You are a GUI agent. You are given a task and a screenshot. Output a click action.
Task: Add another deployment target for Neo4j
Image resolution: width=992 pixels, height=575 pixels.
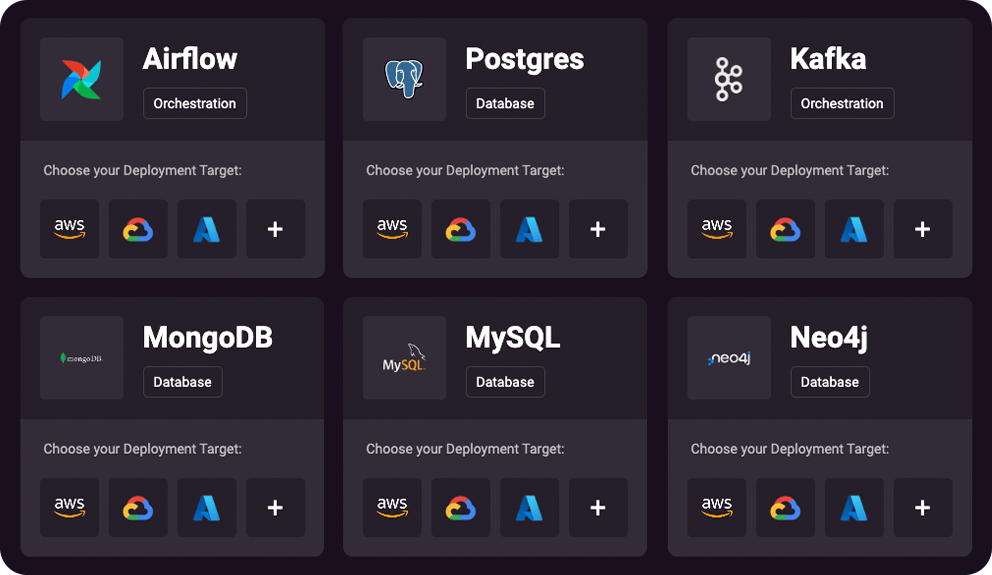(x=922, y=507)
